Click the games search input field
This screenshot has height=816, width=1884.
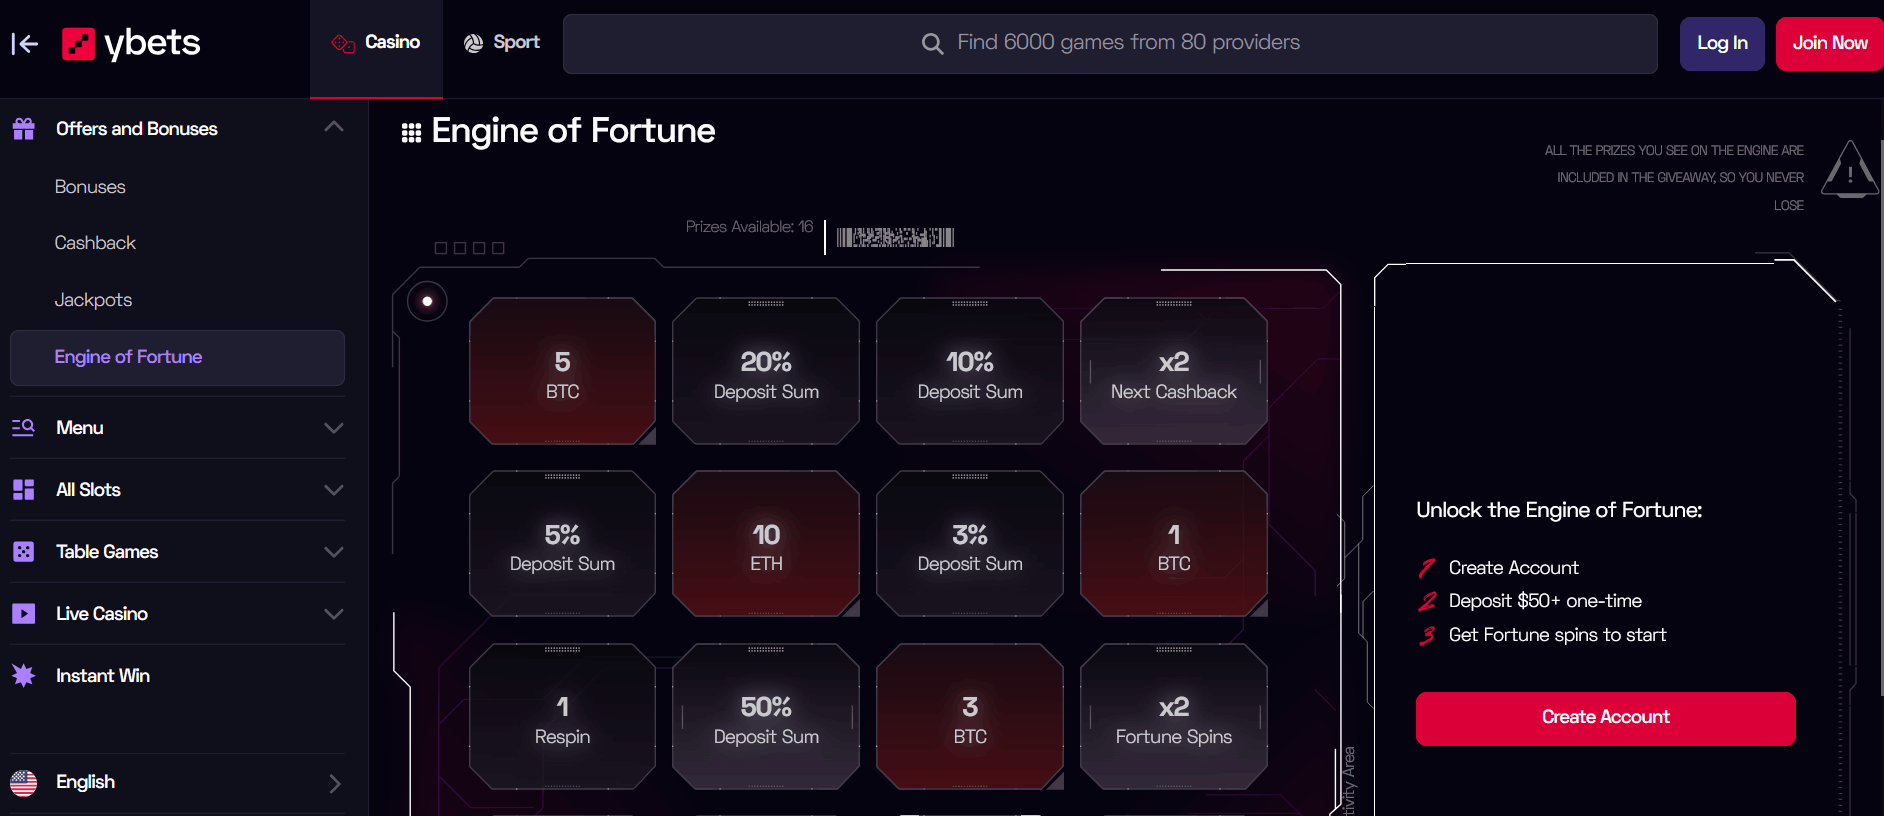[x=1128, y=43]
